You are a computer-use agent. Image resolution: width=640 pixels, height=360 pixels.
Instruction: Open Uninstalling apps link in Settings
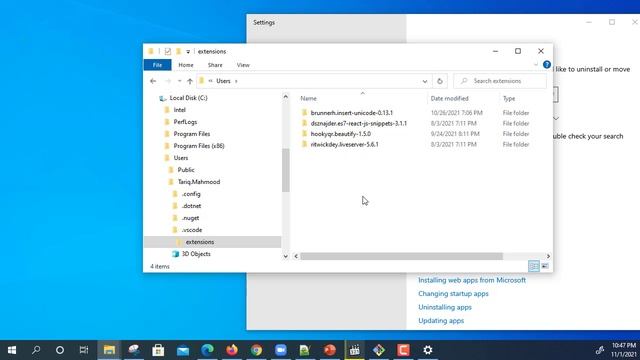[x=444, y=307]
